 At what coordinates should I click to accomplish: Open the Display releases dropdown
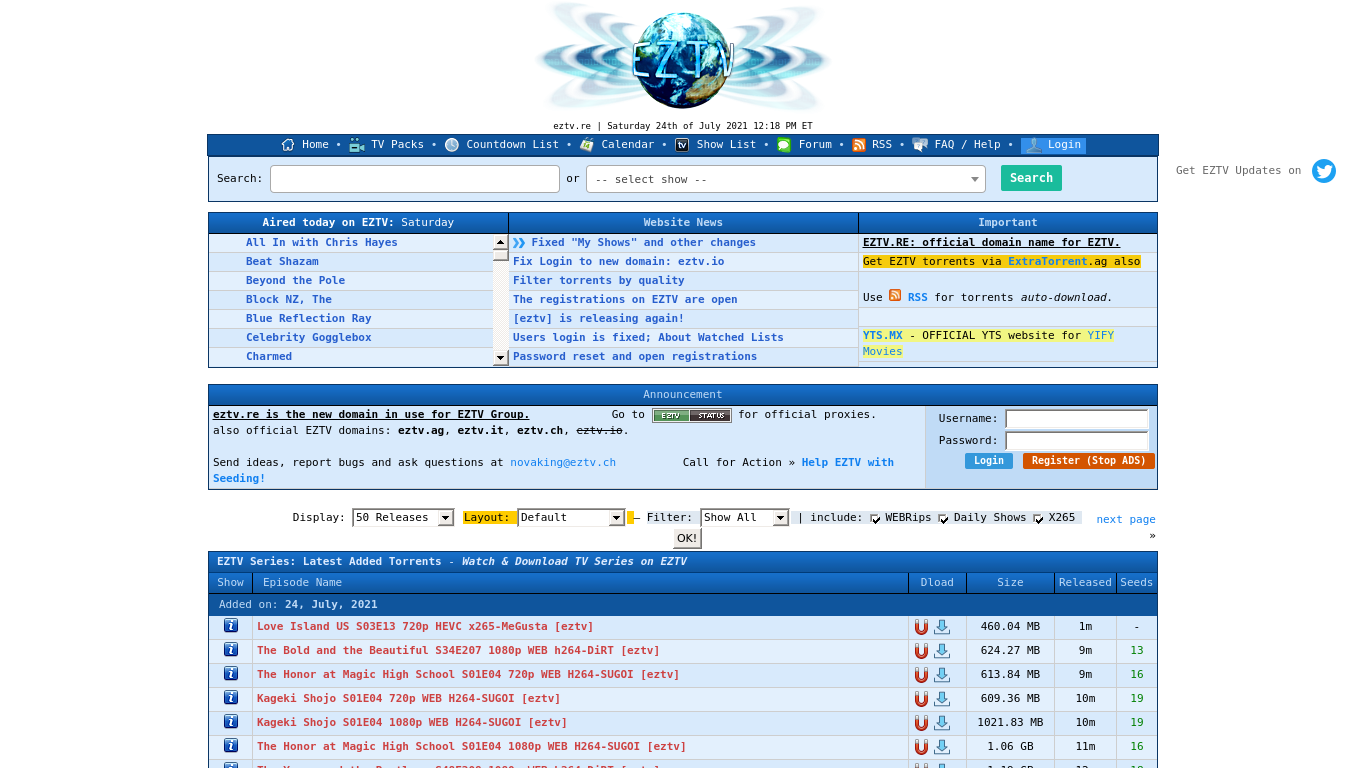403,518
